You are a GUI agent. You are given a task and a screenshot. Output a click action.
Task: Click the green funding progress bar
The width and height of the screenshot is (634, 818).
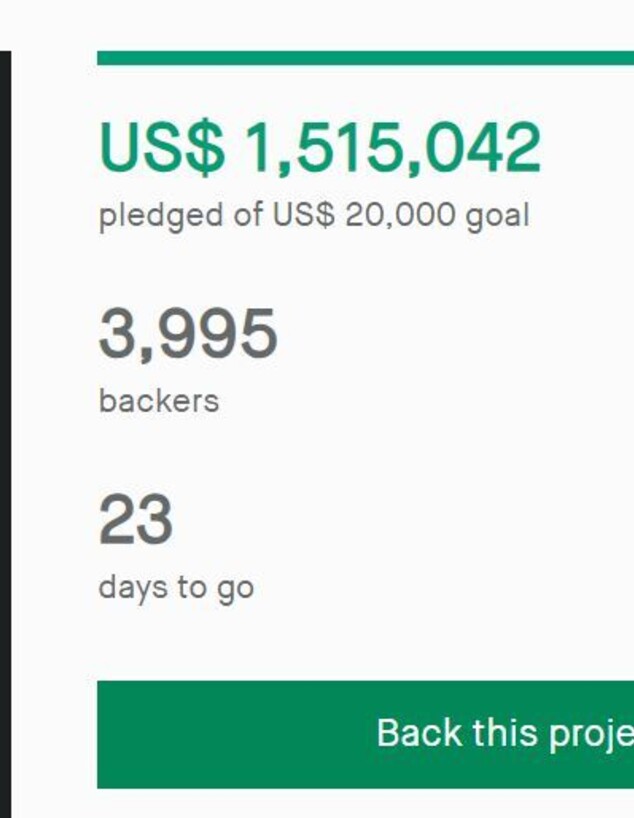pos(366,58)
